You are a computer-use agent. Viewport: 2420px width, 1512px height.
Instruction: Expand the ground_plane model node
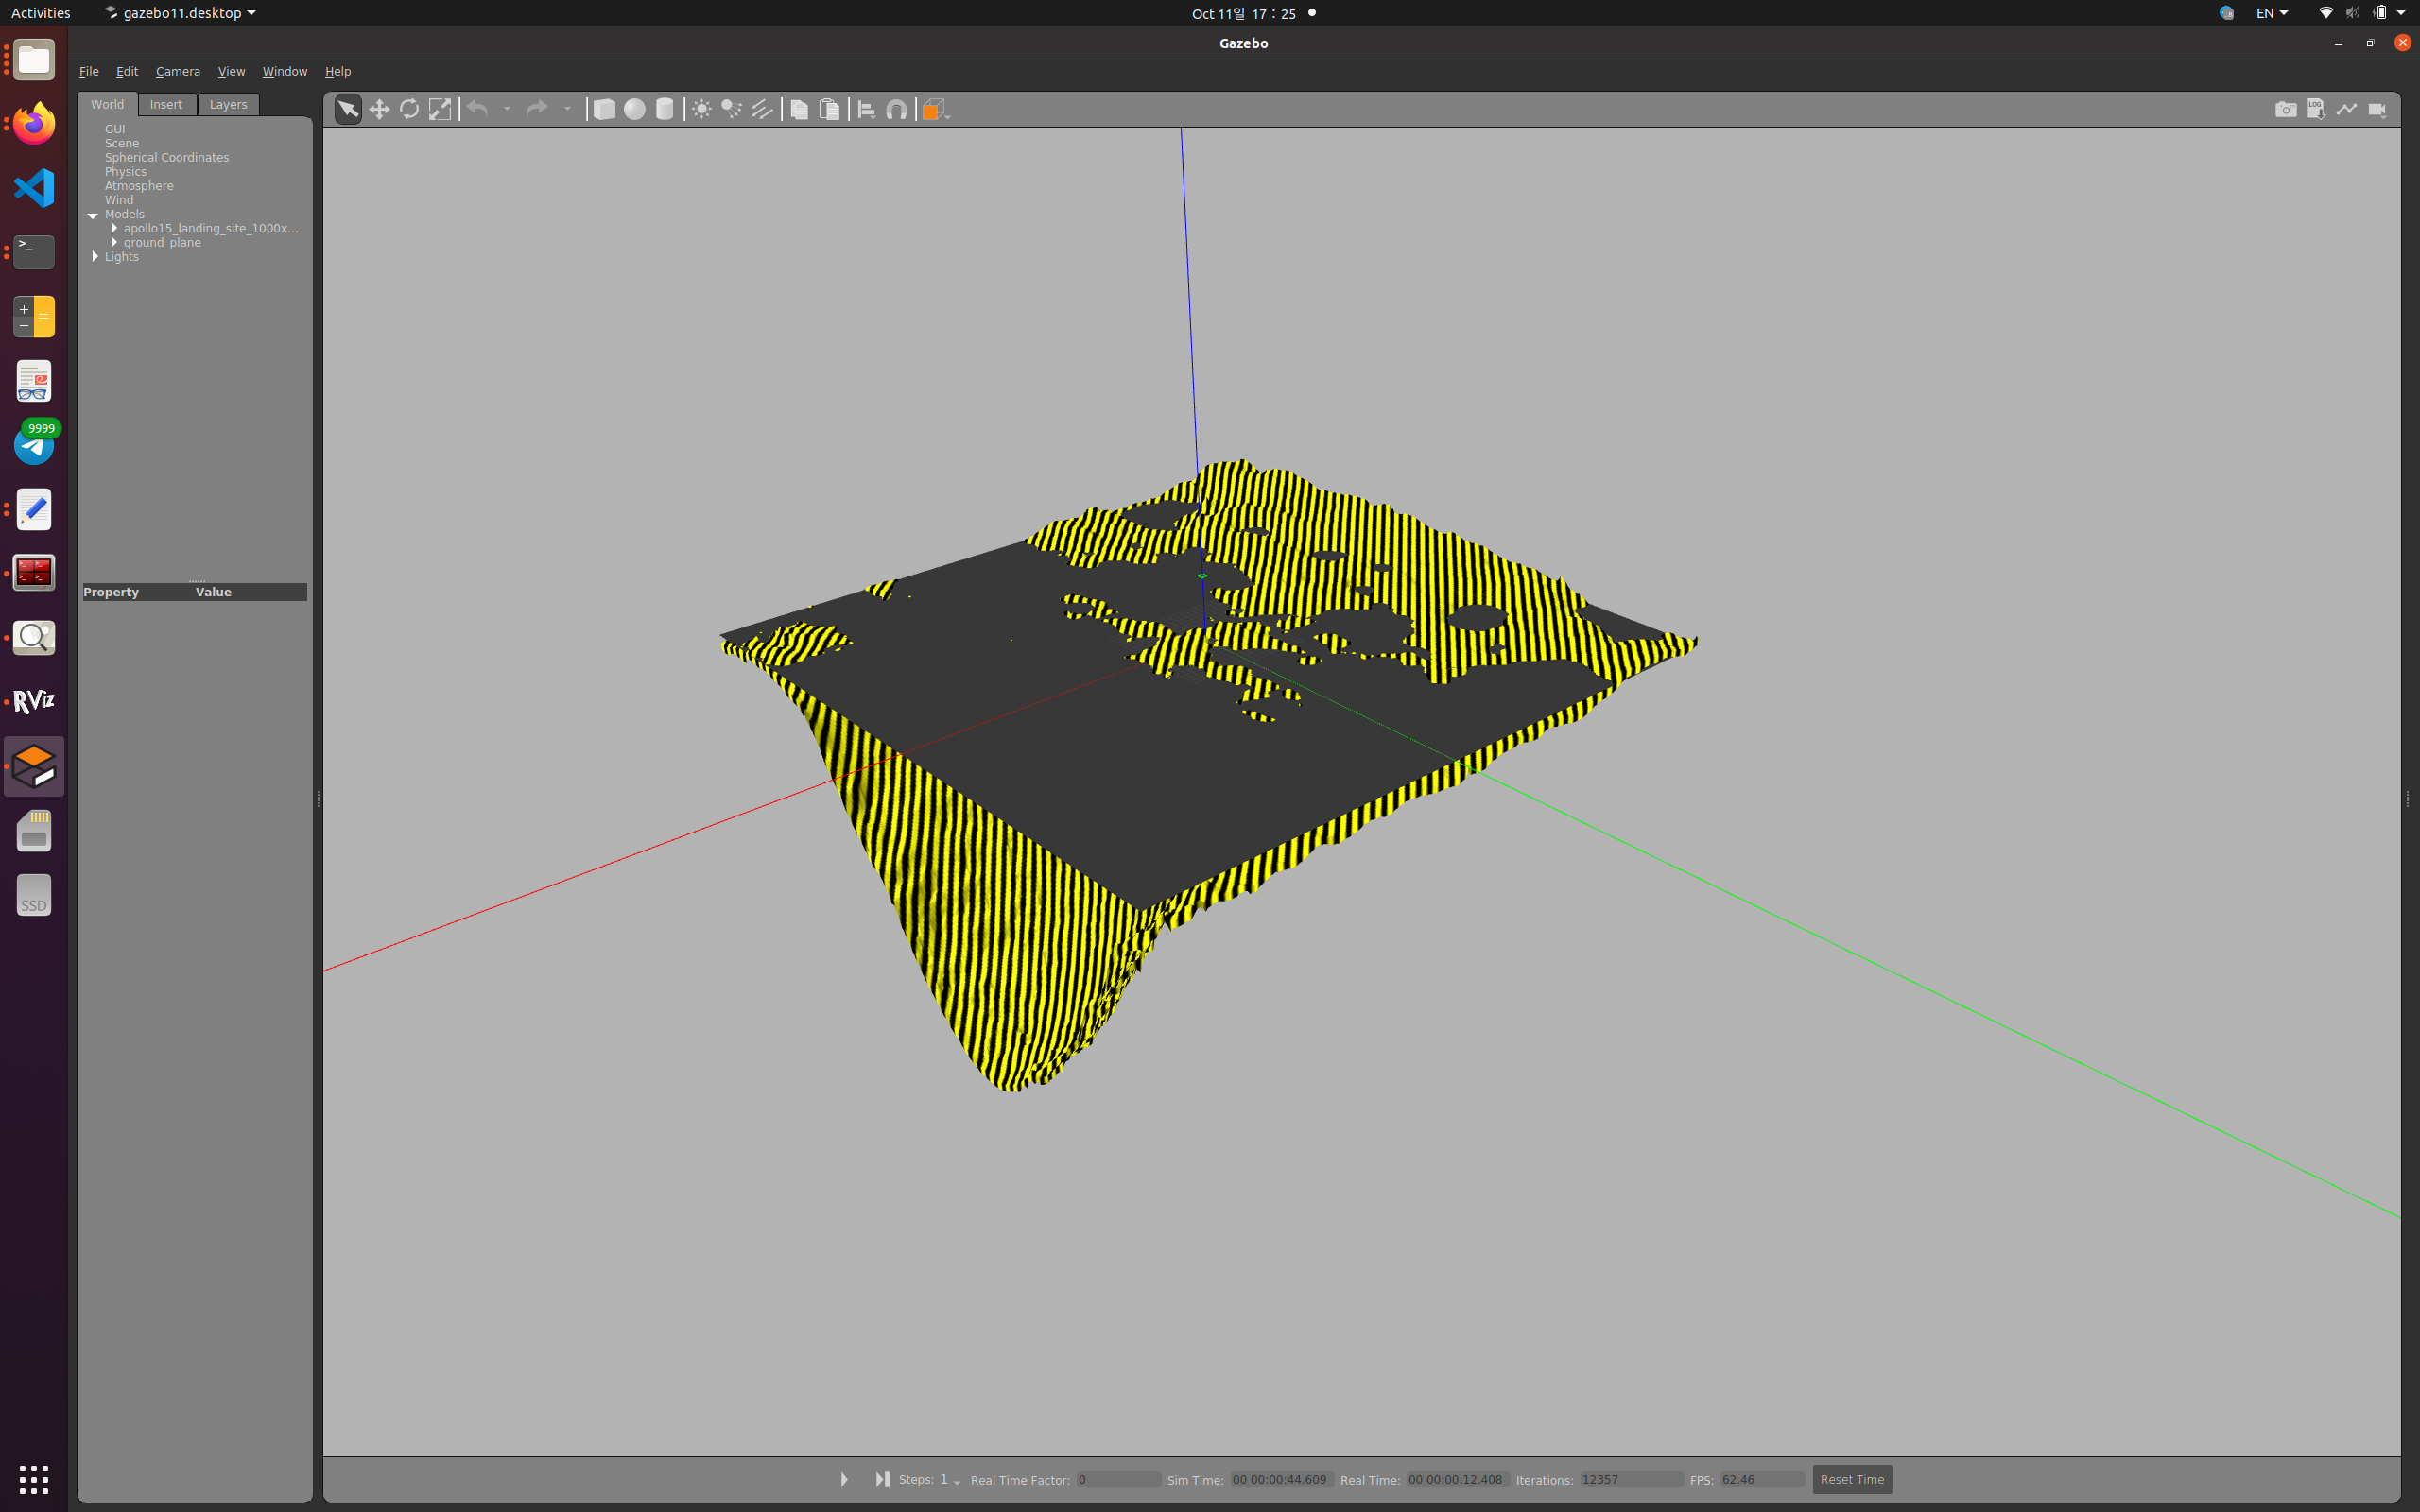click(114, 242)
